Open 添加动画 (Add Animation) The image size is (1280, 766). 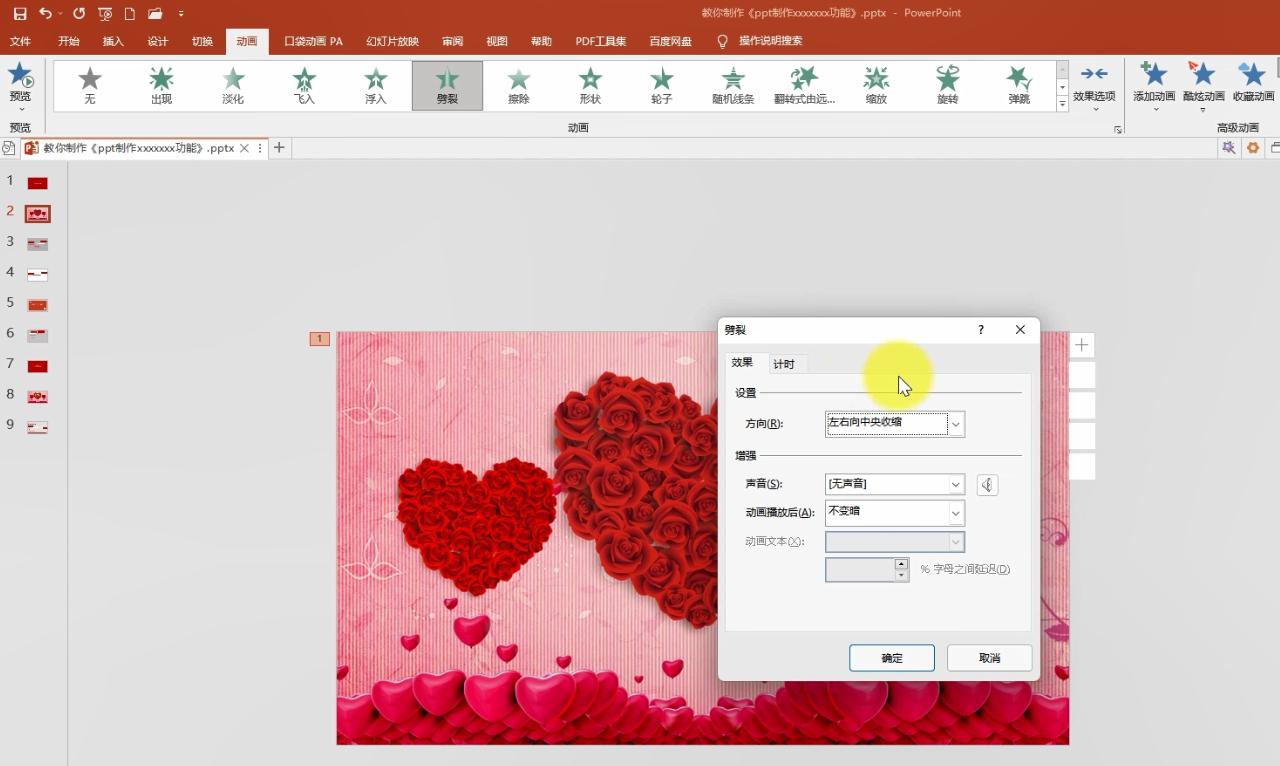(1154, 85)
